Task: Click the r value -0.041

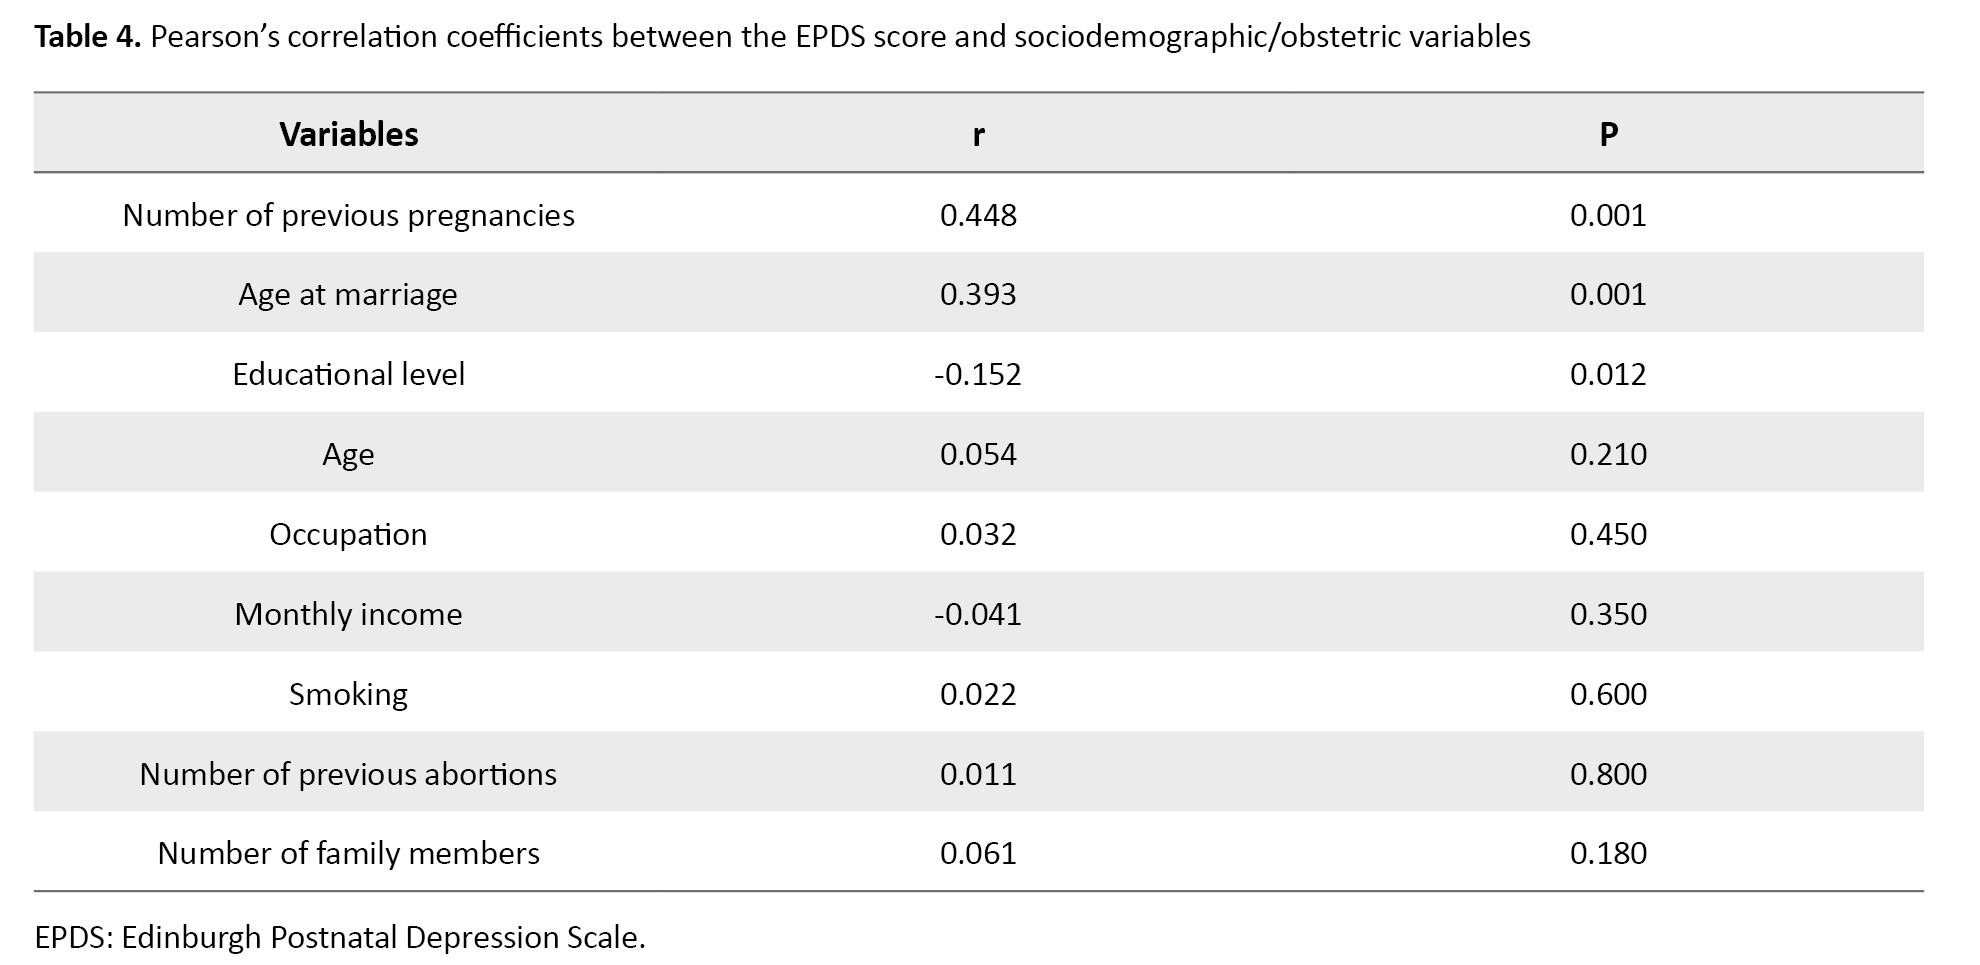Action: (x=978, y=614)
